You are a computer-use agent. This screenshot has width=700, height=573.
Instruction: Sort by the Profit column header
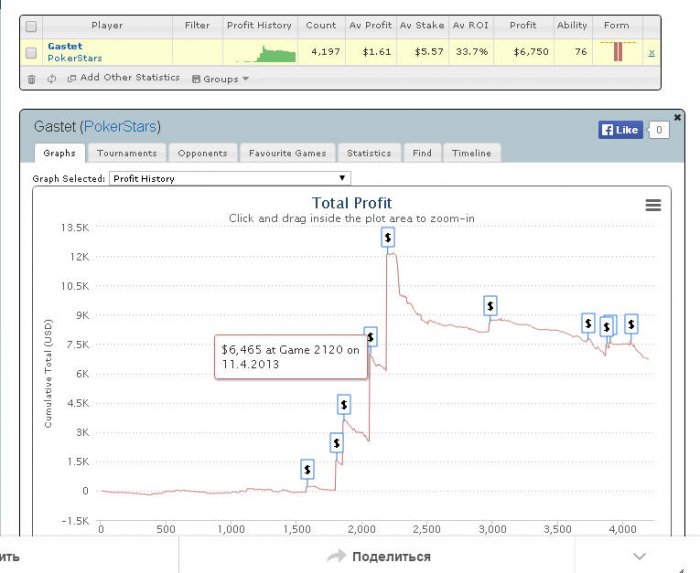[523, 25]
